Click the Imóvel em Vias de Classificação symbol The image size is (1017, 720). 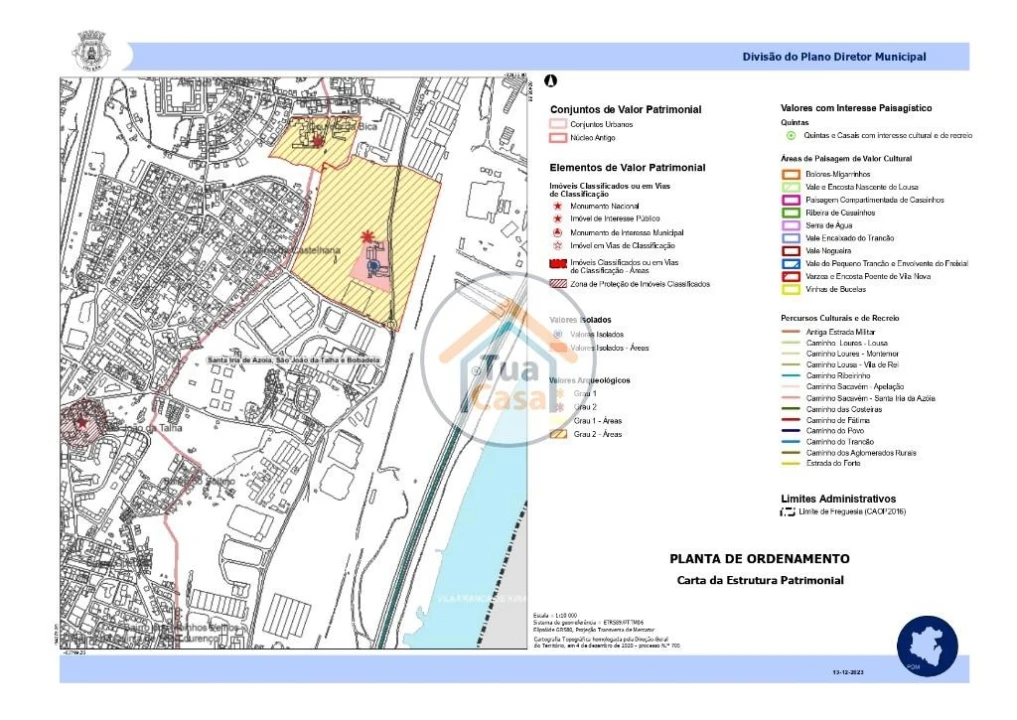pyautogui.click(x=557, y=245)
